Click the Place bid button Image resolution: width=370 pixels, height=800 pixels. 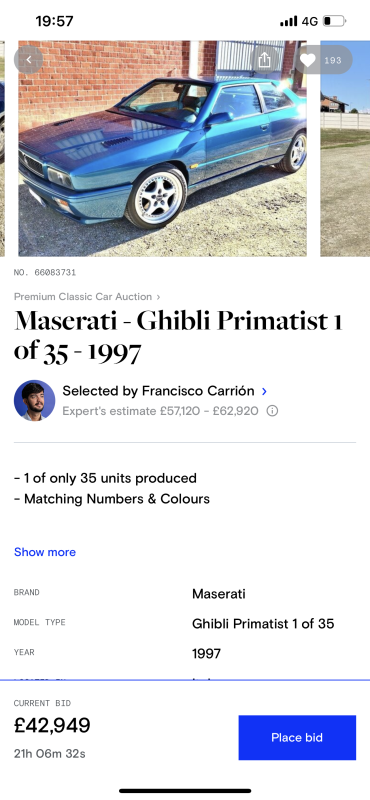297,738
